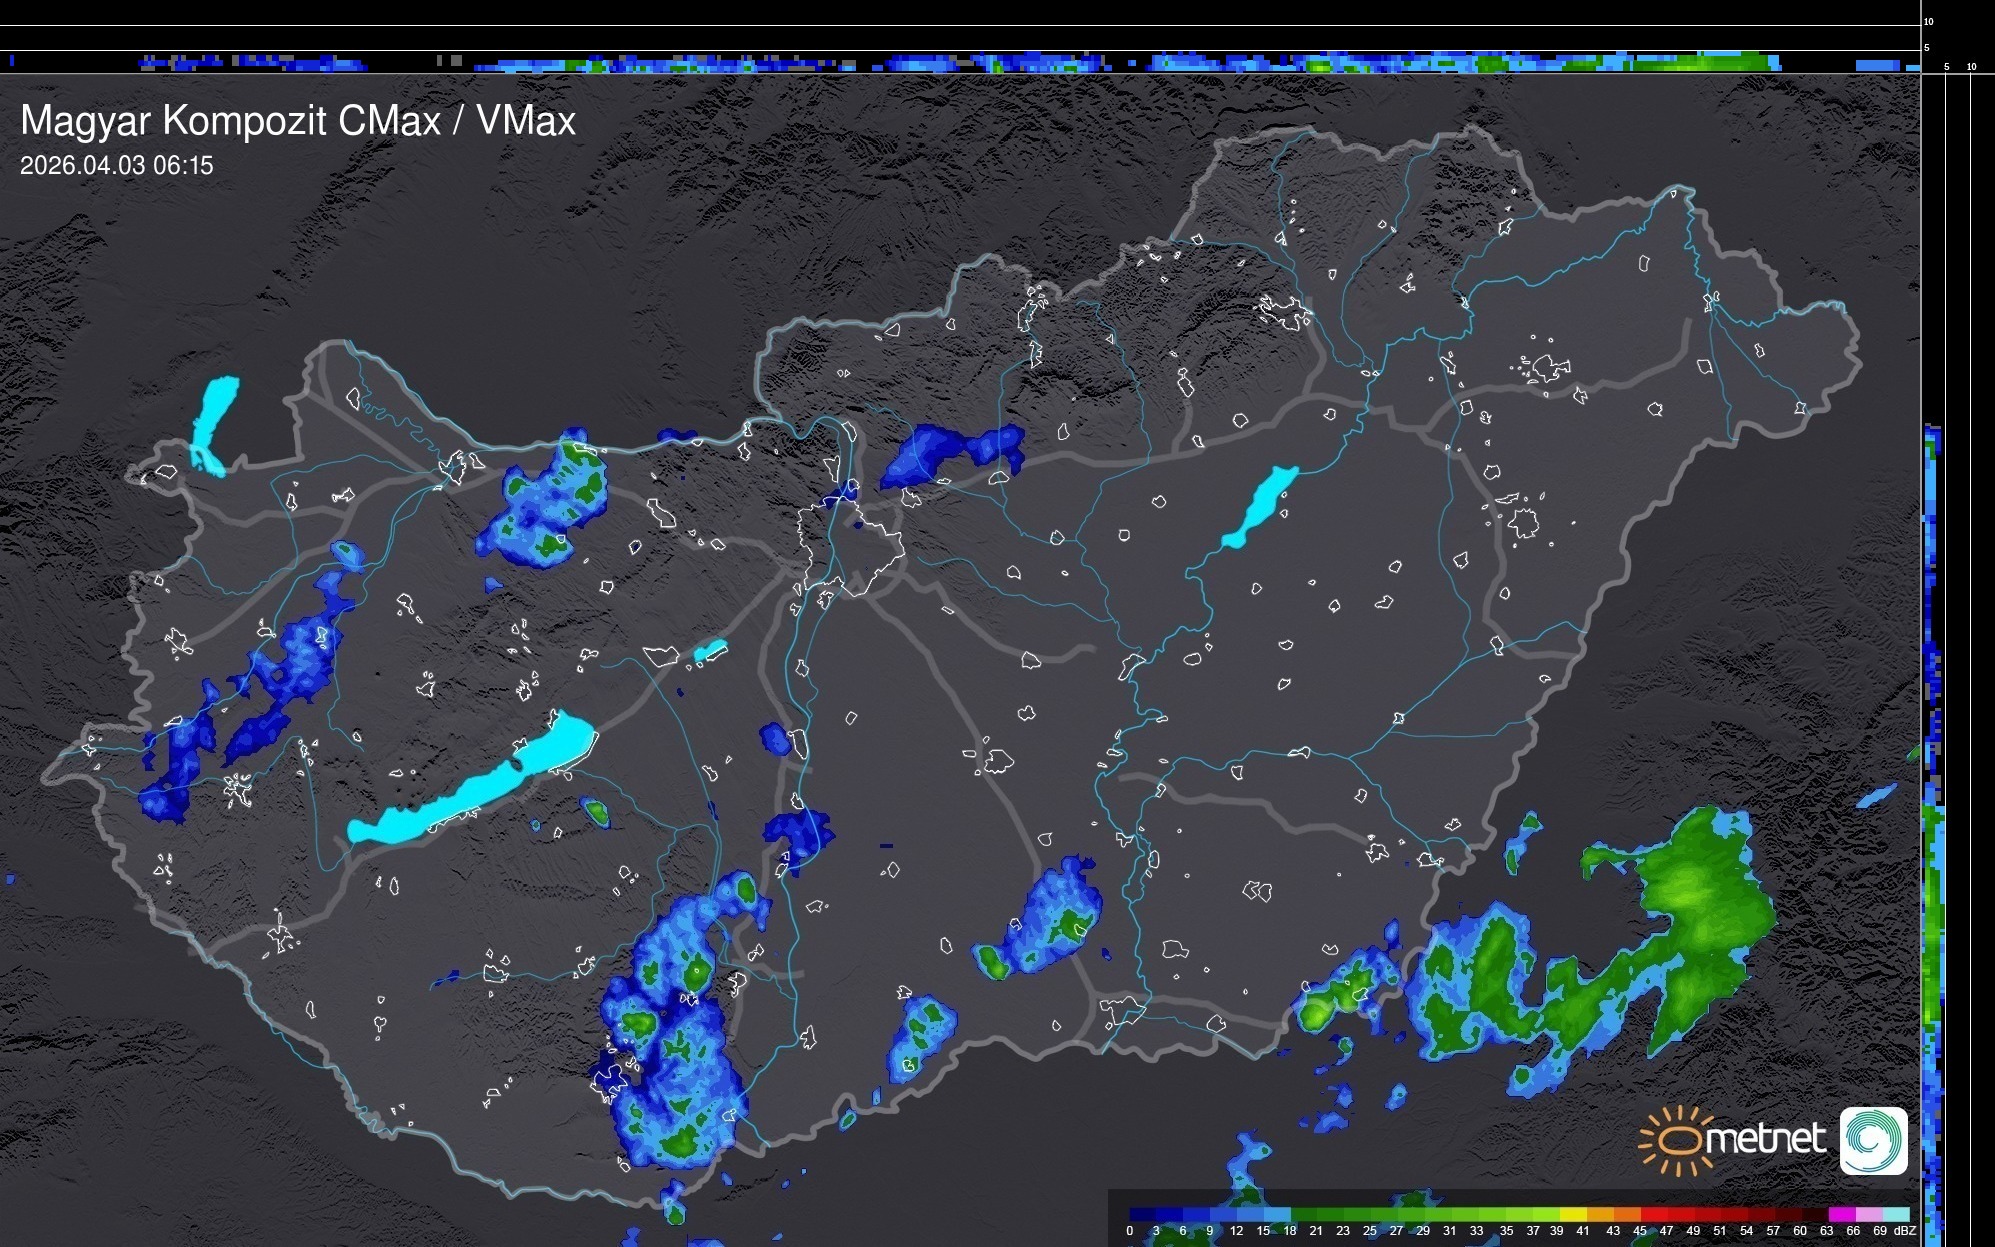The image size is (1995, 1247).
Task: Click the red 45 dBZ legend swatch
Action: tap(1653, 1214)
